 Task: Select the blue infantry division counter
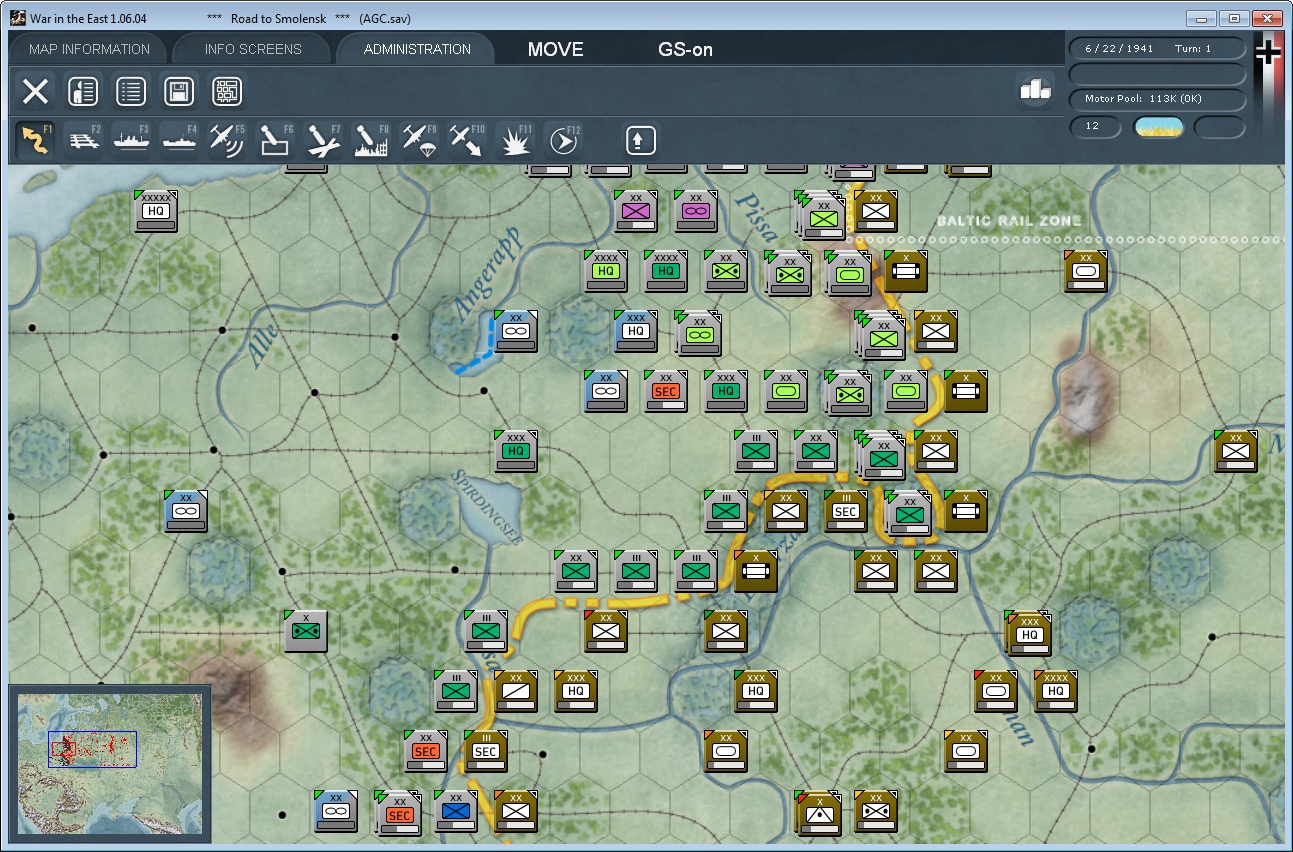point(455,810)
